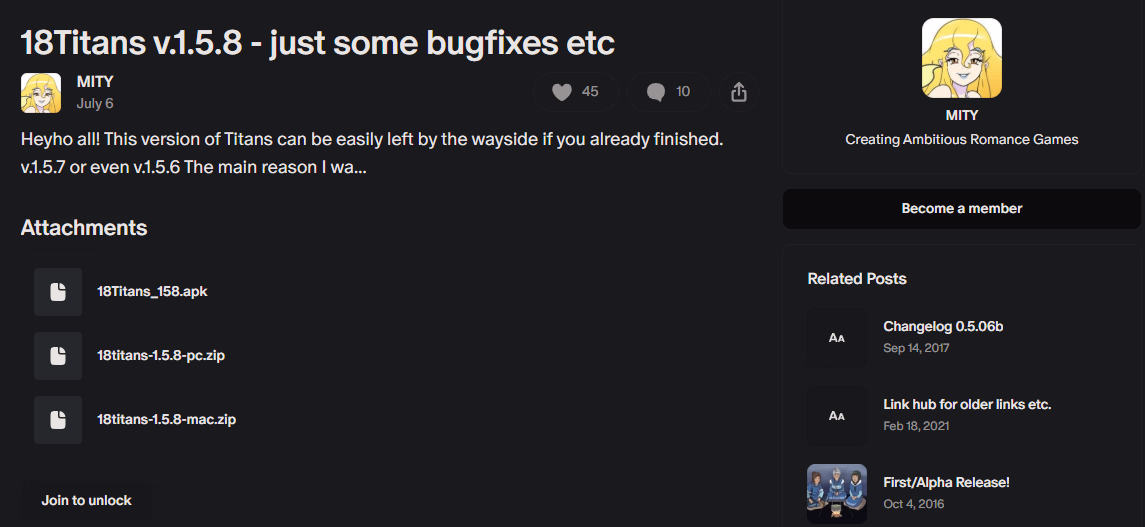Click the Join to unlock button
The image size is (1145, 527).
click(87, 500)
